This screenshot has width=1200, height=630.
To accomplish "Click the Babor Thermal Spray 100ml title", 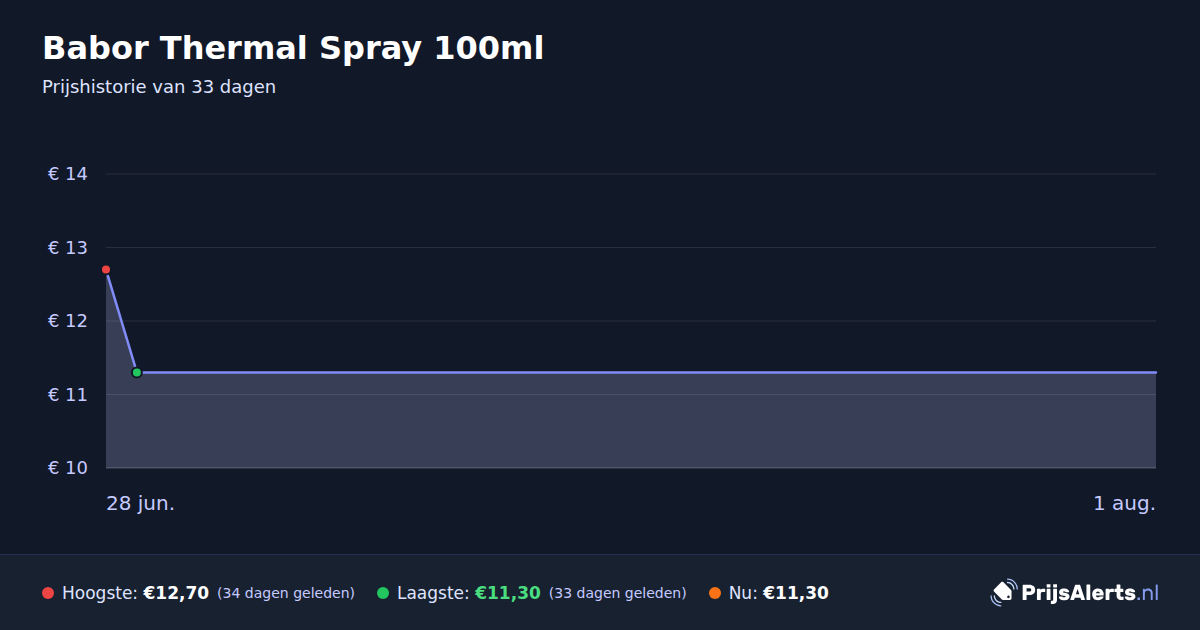I will (x=293, y=48).
